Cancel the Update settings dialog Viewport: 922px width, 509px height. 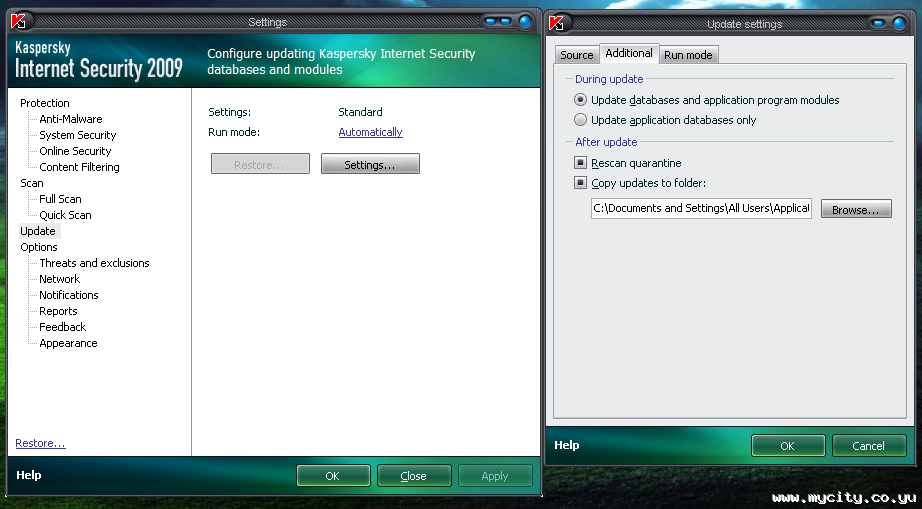[868, 446]
